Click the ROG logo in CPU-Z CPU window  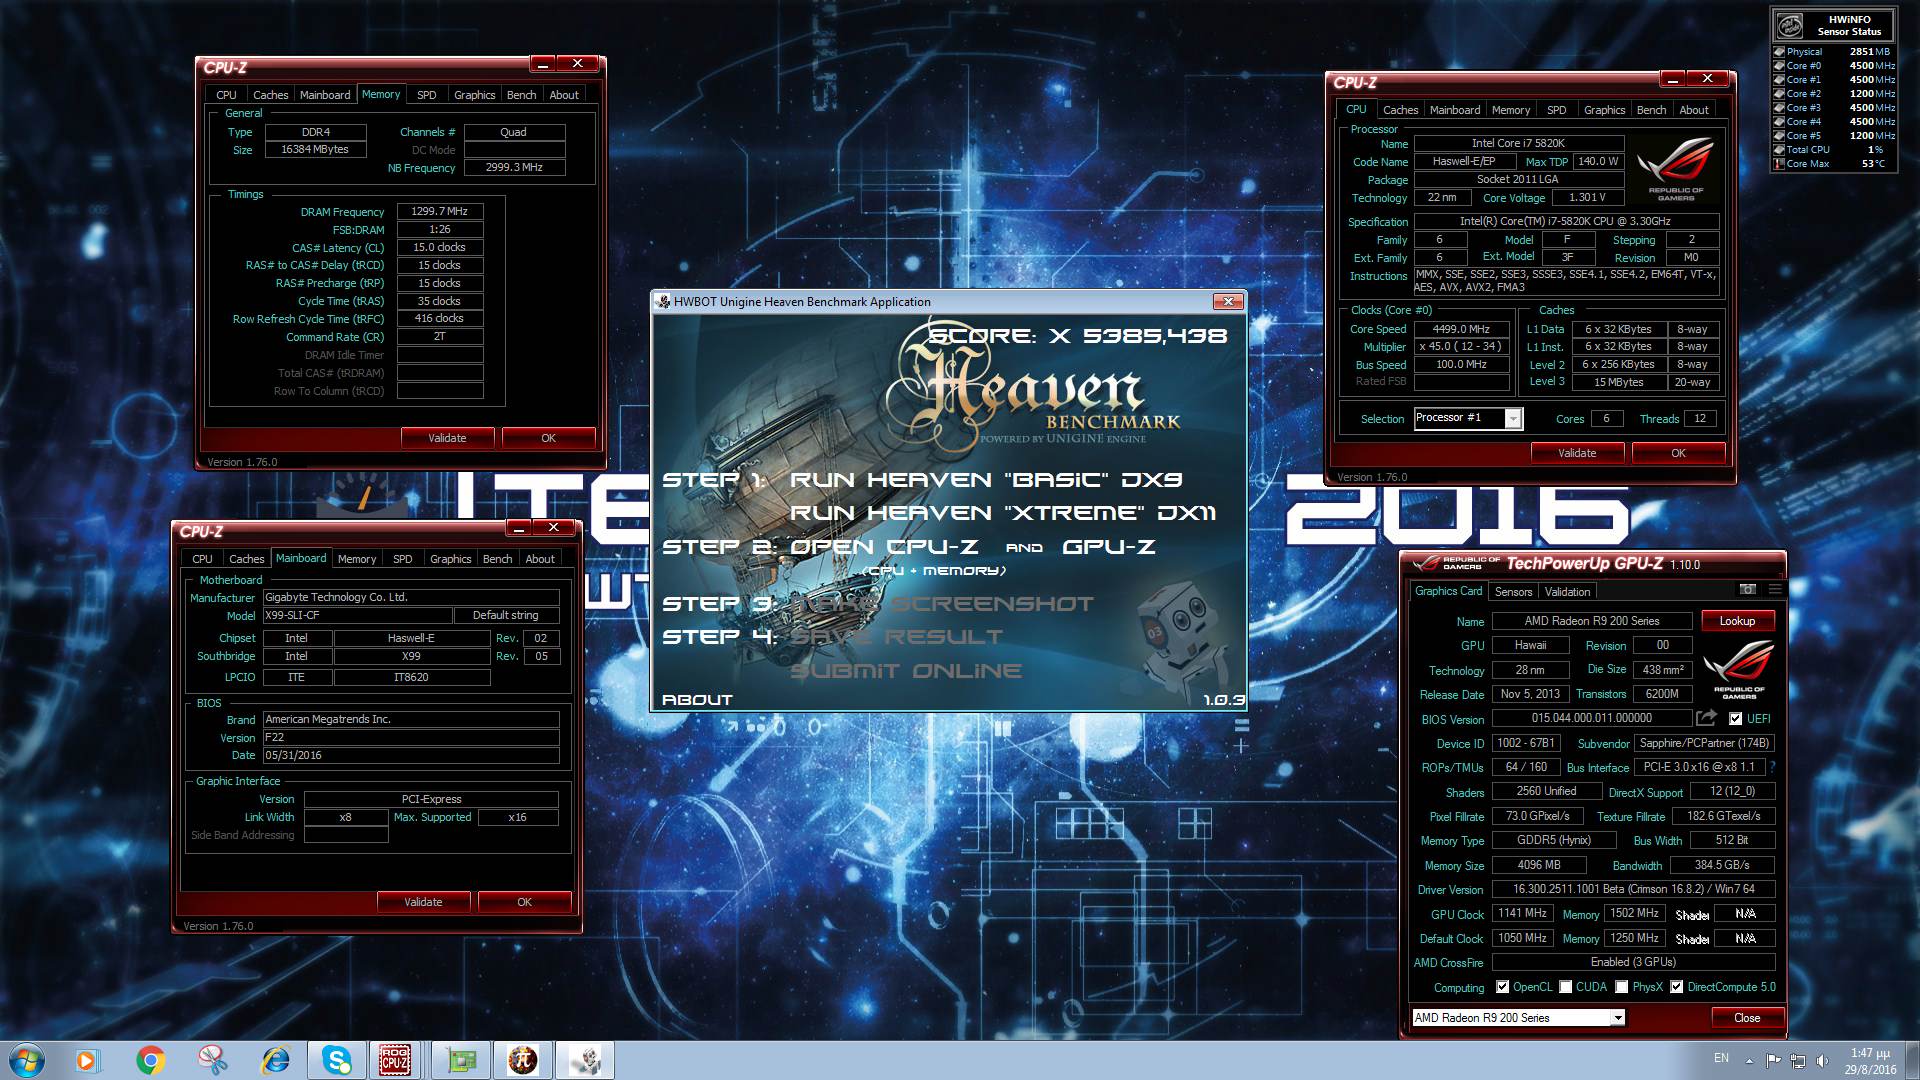pos(1676,168)
